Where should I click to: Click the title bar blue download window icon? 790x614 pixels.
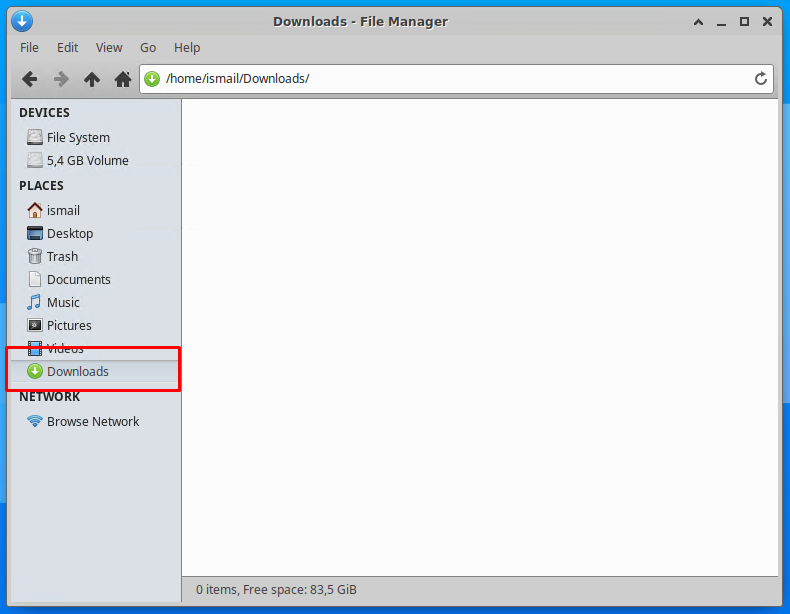click(x=22, y=21)
